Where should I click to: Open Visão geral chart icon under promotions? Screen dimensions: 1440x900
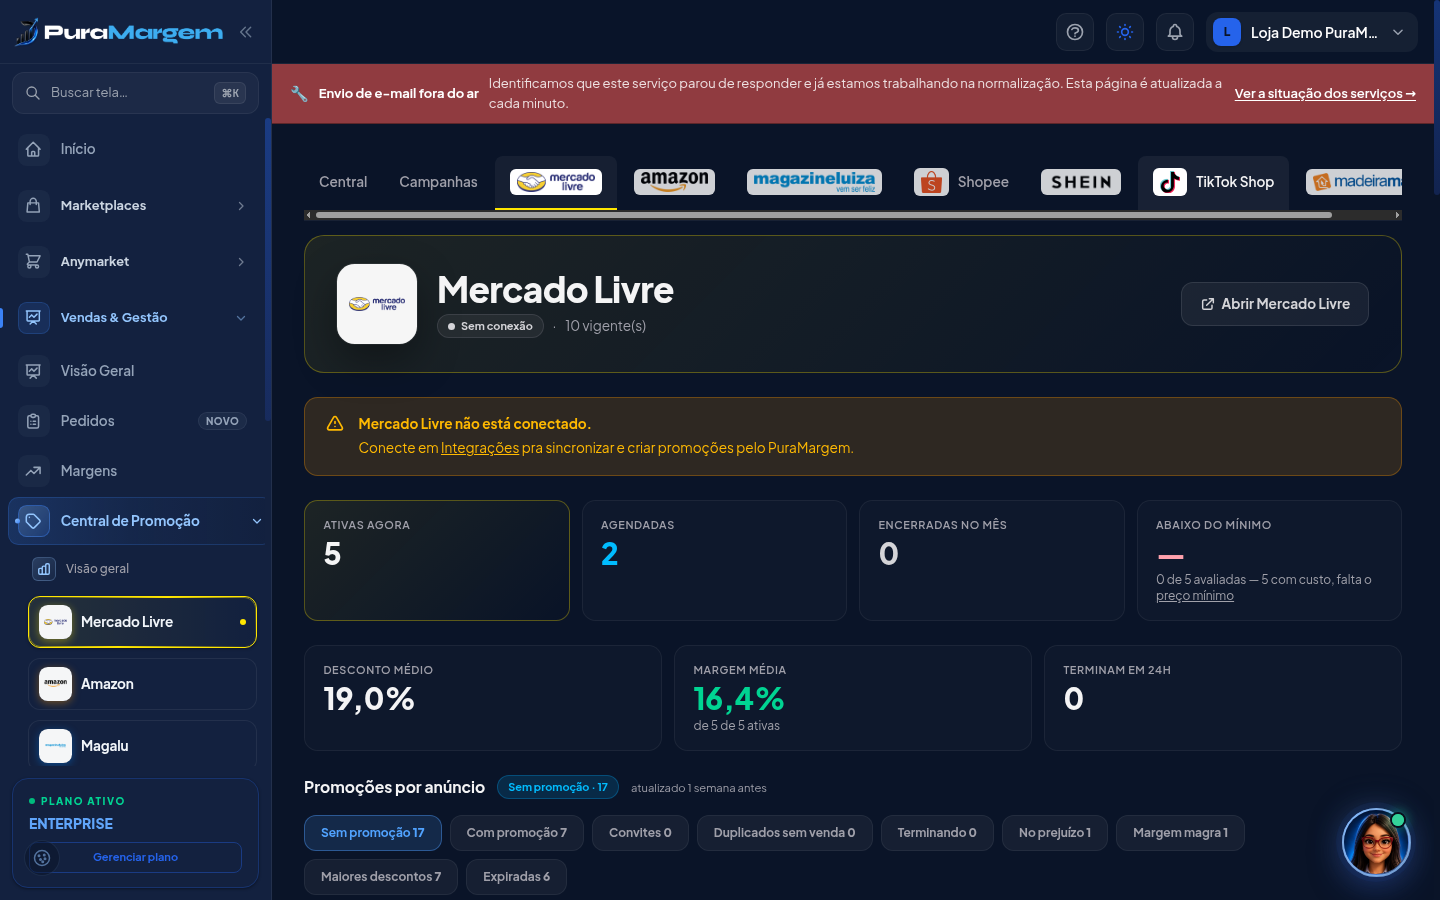pos(44,569)
